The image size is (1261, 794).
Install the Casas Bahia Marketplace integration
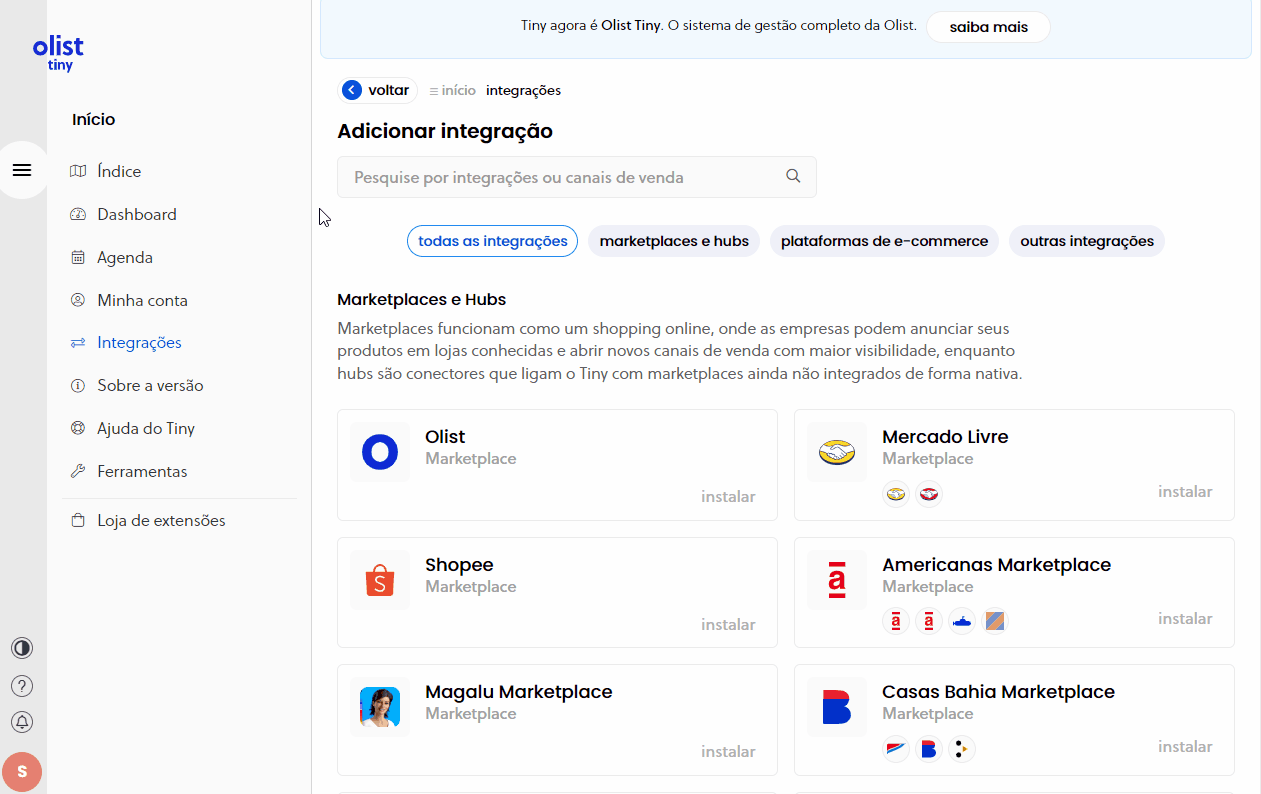1185,747
